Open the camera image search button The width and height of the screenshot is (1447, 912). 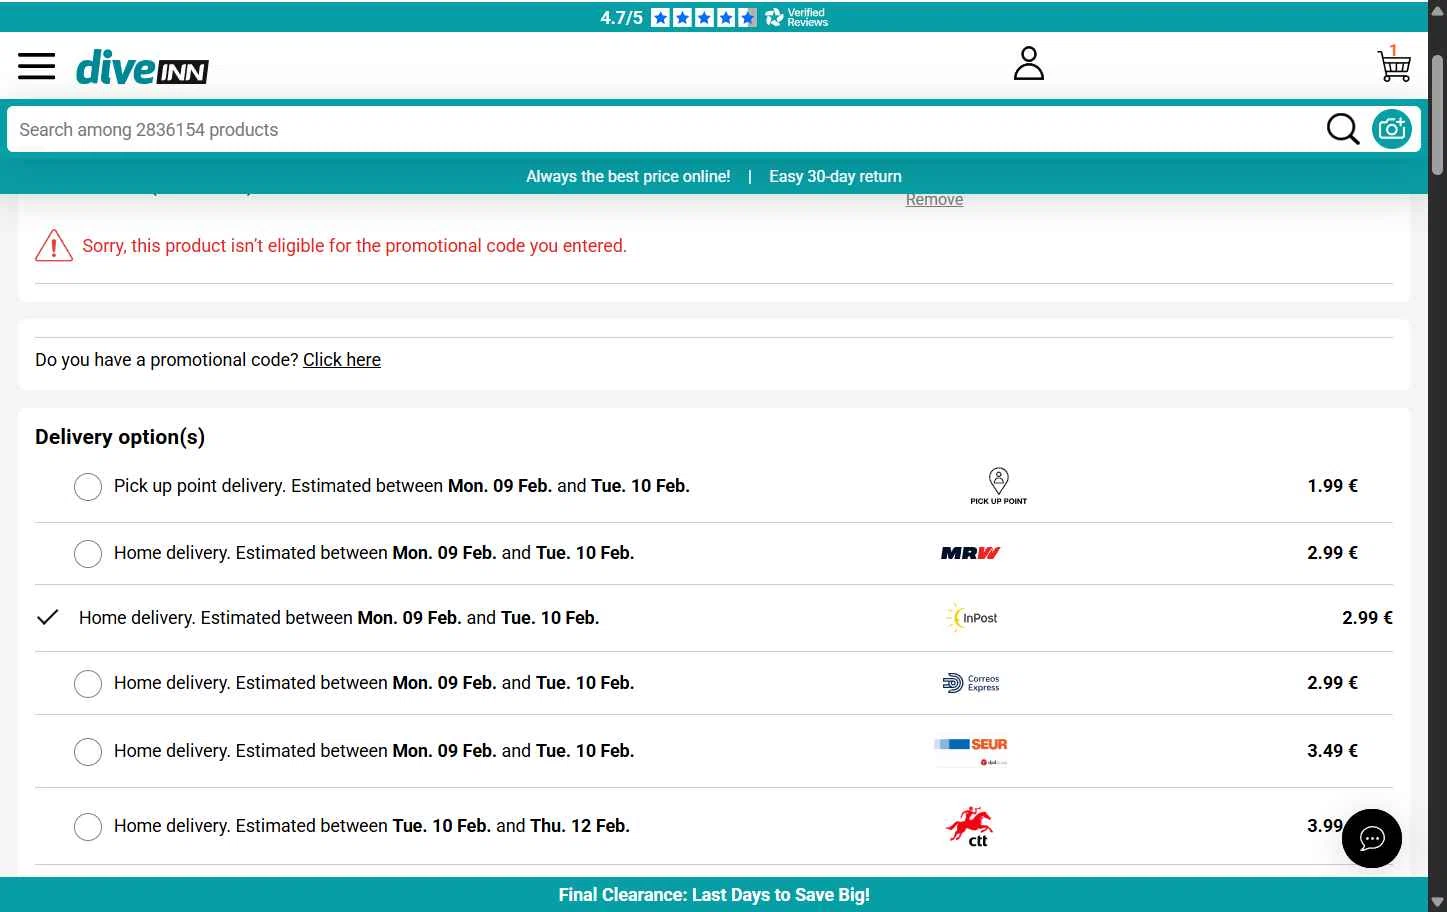click(x=1391, y=129)
